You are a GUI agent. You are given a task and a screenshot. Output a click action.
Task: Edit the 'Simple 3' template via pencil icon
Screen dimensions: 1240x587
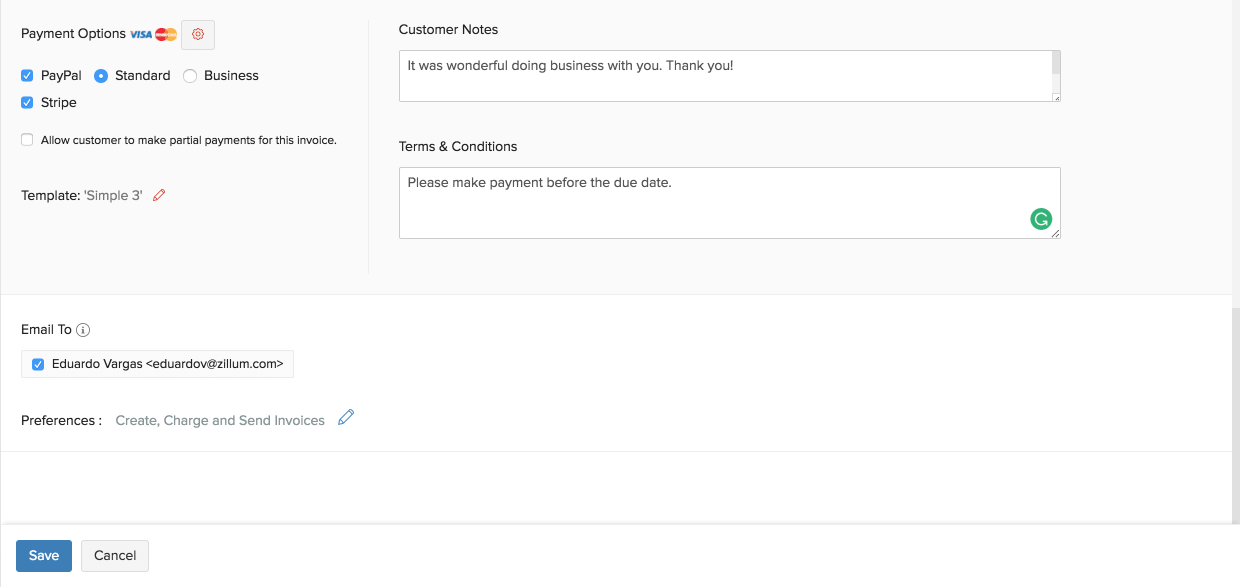(158, 195)
